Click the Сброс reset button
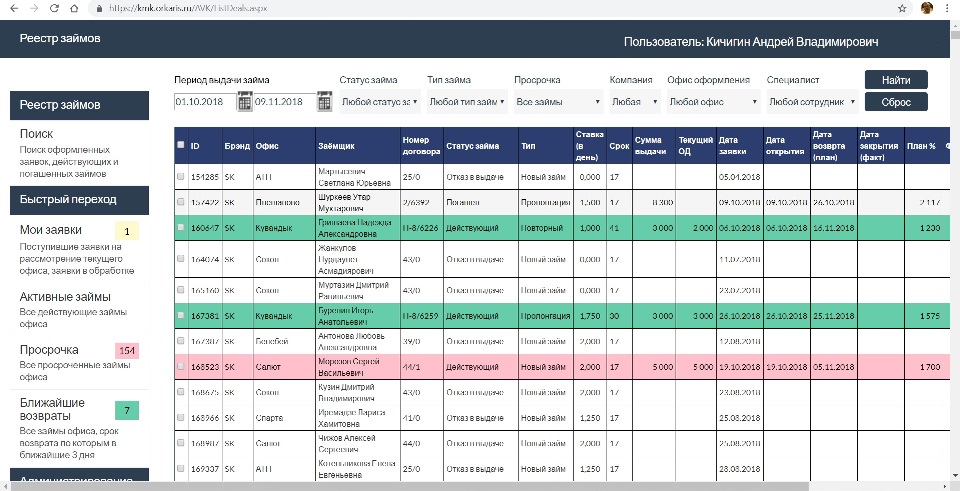The image size is (960, 491). pyautogui.click(x=896, y=102)
